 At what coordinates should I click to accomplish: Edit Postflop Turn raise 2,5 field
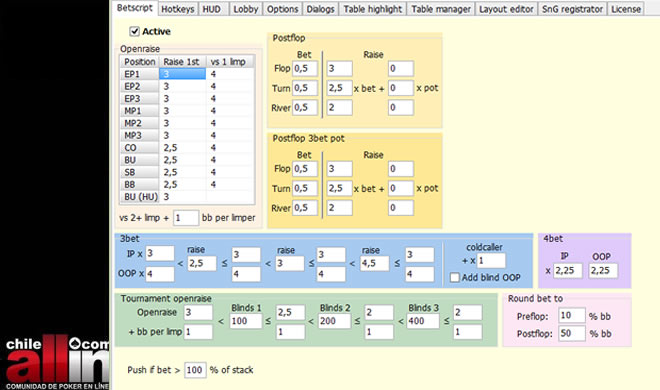[340, 88]
